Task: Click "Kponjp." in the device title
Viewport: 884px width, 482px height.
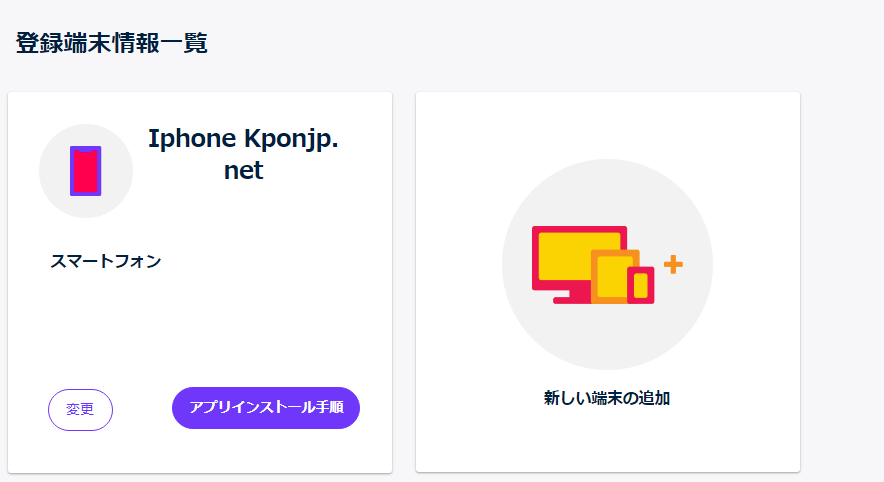Action: tap(291, 140)
